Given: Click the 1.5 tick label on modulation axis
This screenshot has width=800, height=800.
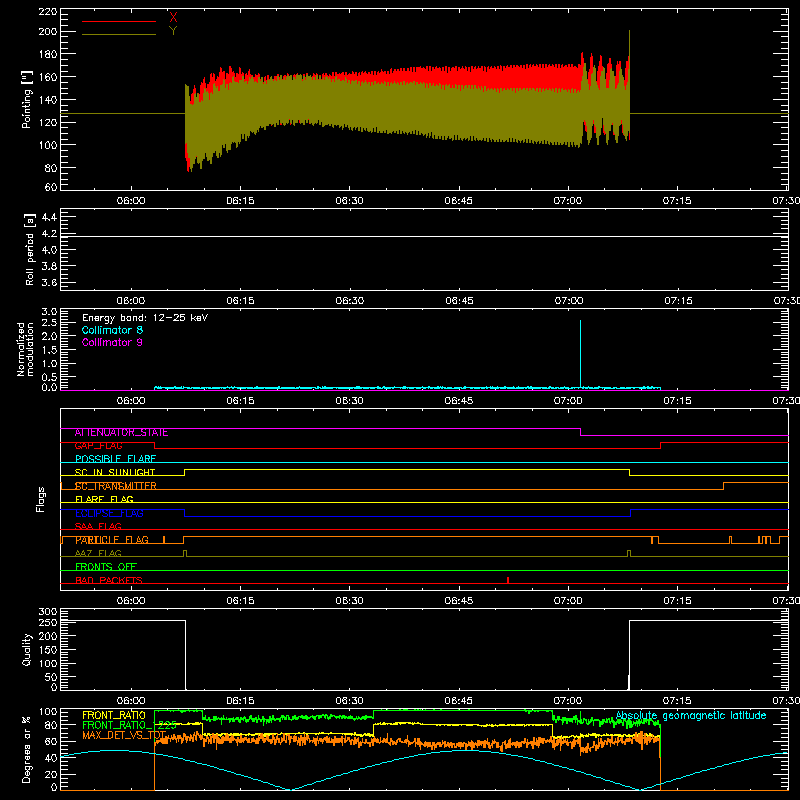Looking at the screenshot, I should point(49,350).
